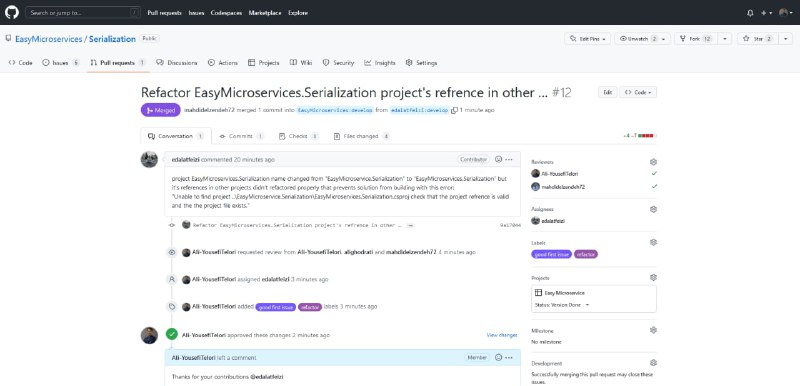Viewport: 800px width, 386px height.
Task: Open the Edit Pins dropdown
Action: pos(587,39)
